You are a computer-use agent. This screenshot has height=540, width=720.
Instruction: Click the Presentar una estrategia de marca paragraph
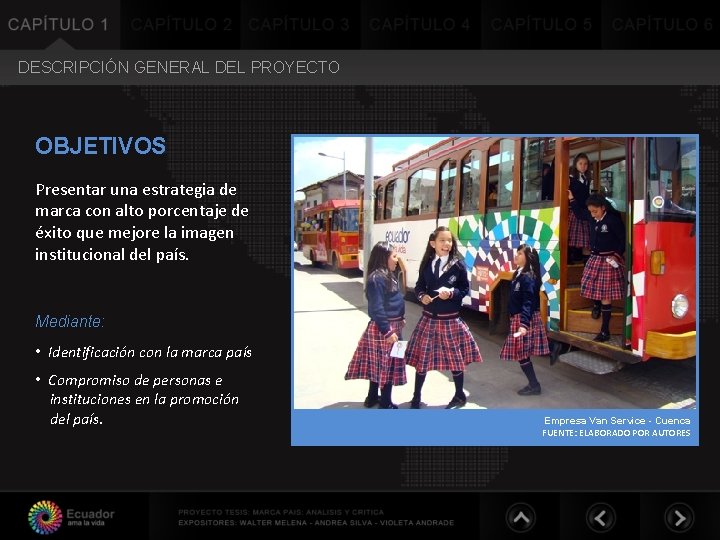142,222
